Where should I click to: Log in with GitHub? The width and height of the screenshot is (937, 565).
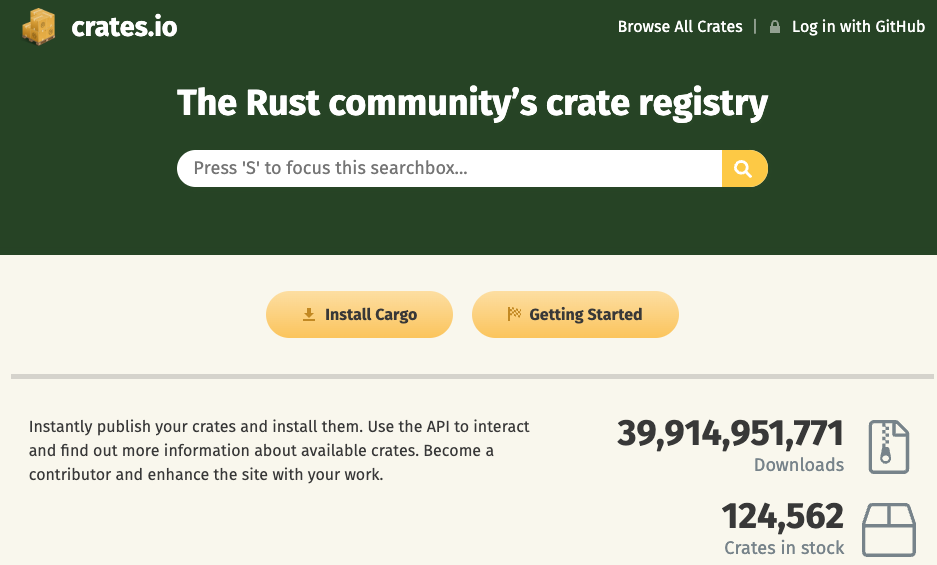(858, 27)
